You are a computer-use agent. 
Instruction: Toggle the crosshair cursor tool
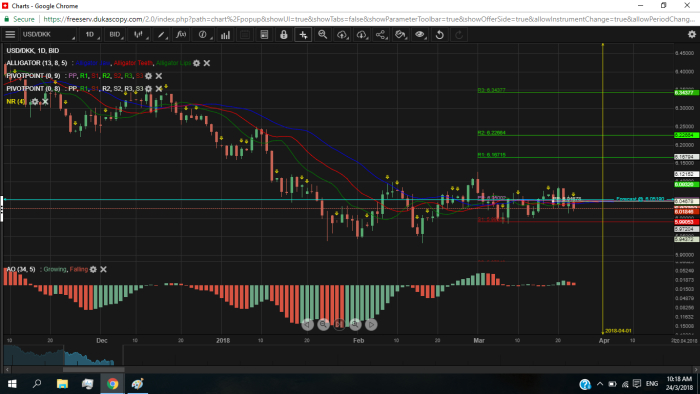(x=303, y=34)
